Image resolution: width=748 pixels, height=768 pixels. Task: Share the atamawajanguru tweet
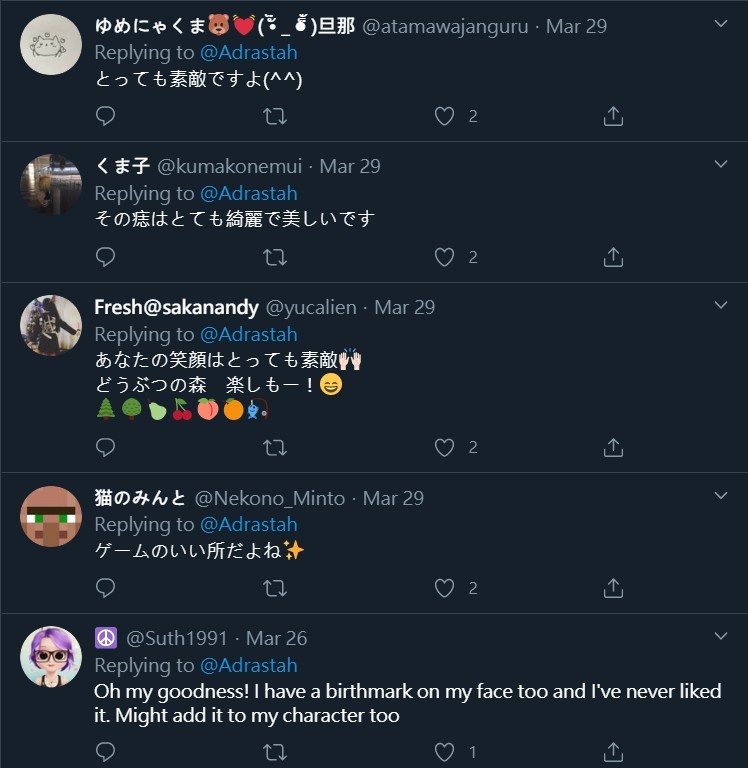(613, 116)
